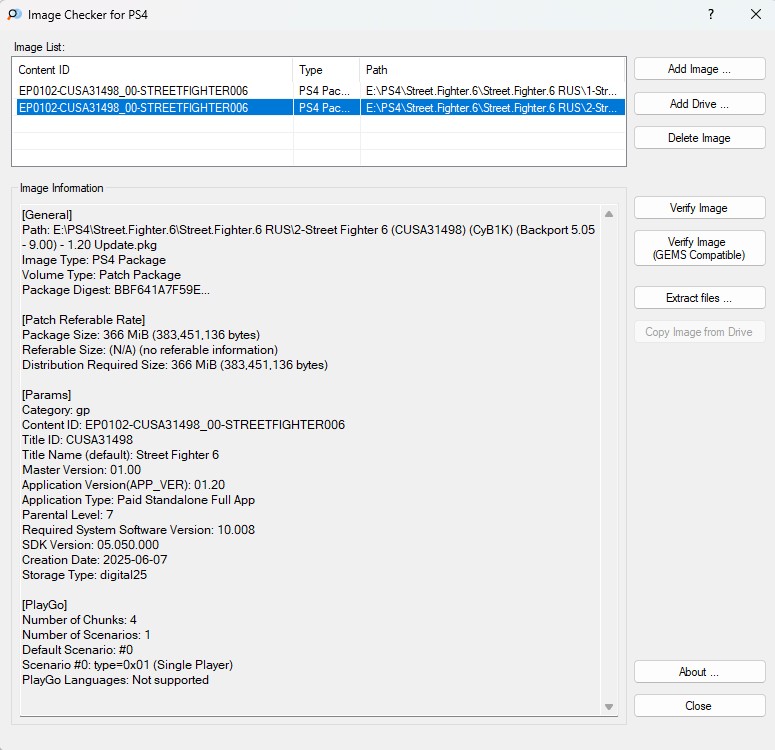The image size is (775, 750).
Task: Click the [Params] section heading
Action: click(46, 395)
